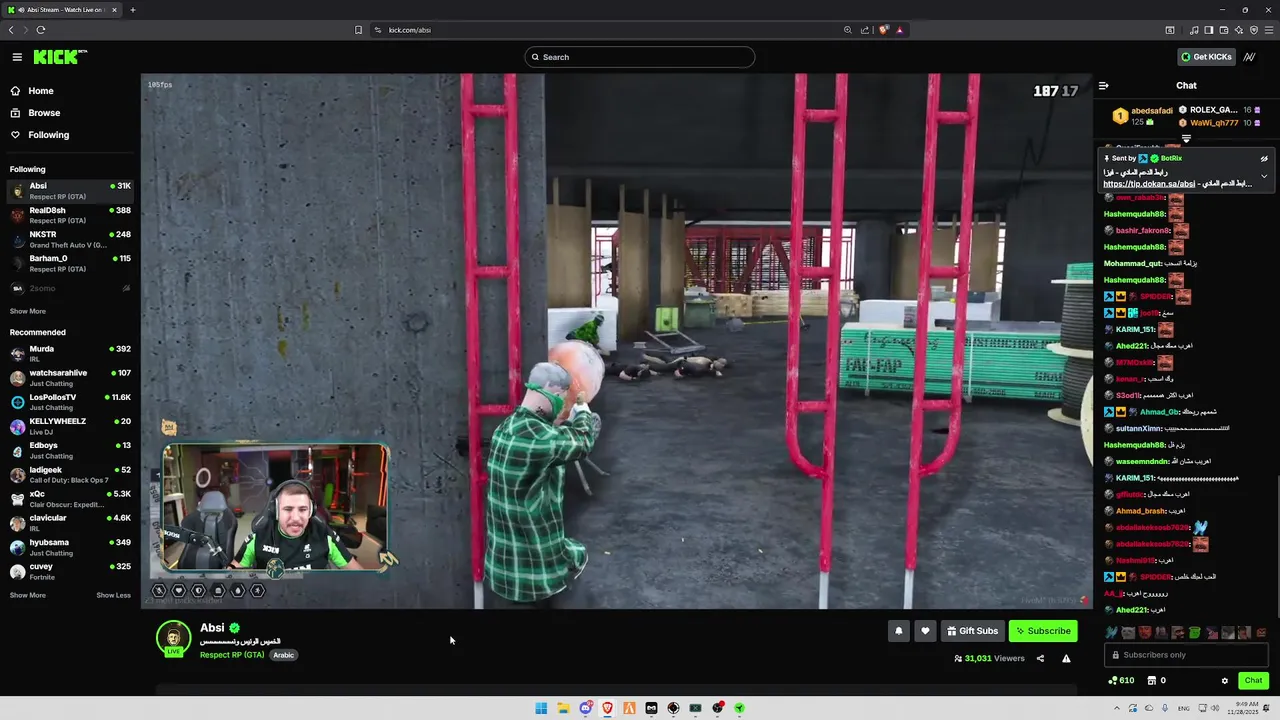Image resolution: width=1280 pixels, height=720 pixels.
Task: Click Gift Subs button
Action: click(x=972, y=631)
